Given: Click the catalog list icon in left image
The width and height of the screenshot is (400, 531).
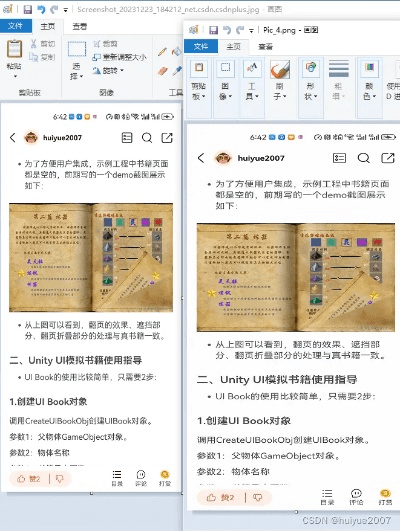Looking at the screenshot, I should 127,137.
